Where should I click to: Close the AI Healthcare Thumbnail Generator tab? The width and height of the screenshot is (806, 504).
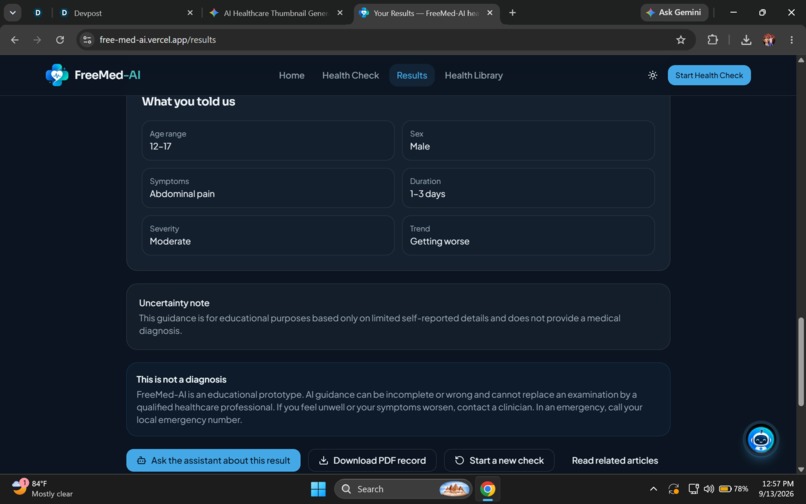click(340, 13)
